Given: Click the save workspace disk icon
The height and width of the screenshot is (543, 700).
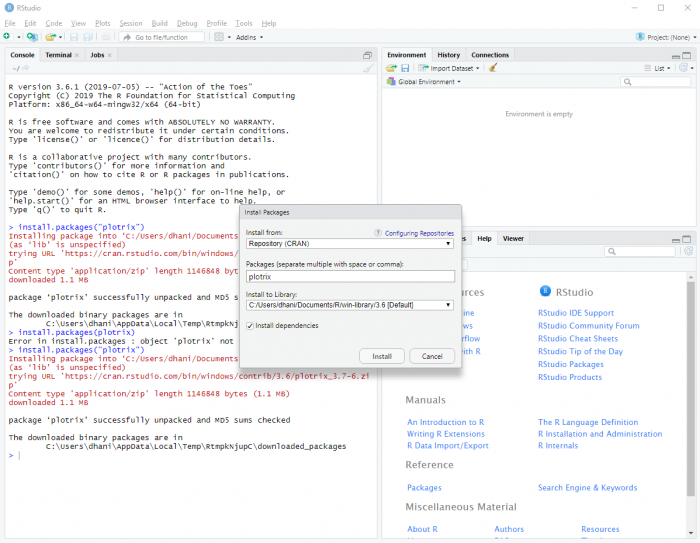Looking at the screenshot, I should [x=405, y=68].
